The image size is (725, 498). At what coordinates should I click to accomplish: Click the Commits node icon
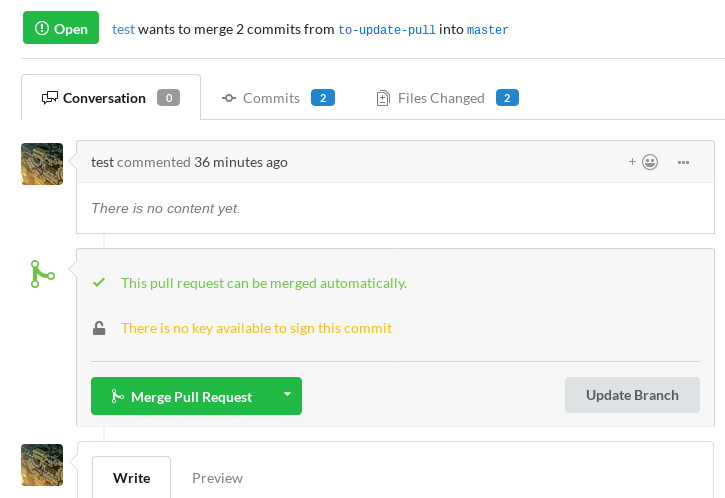(x=229, y=98)
